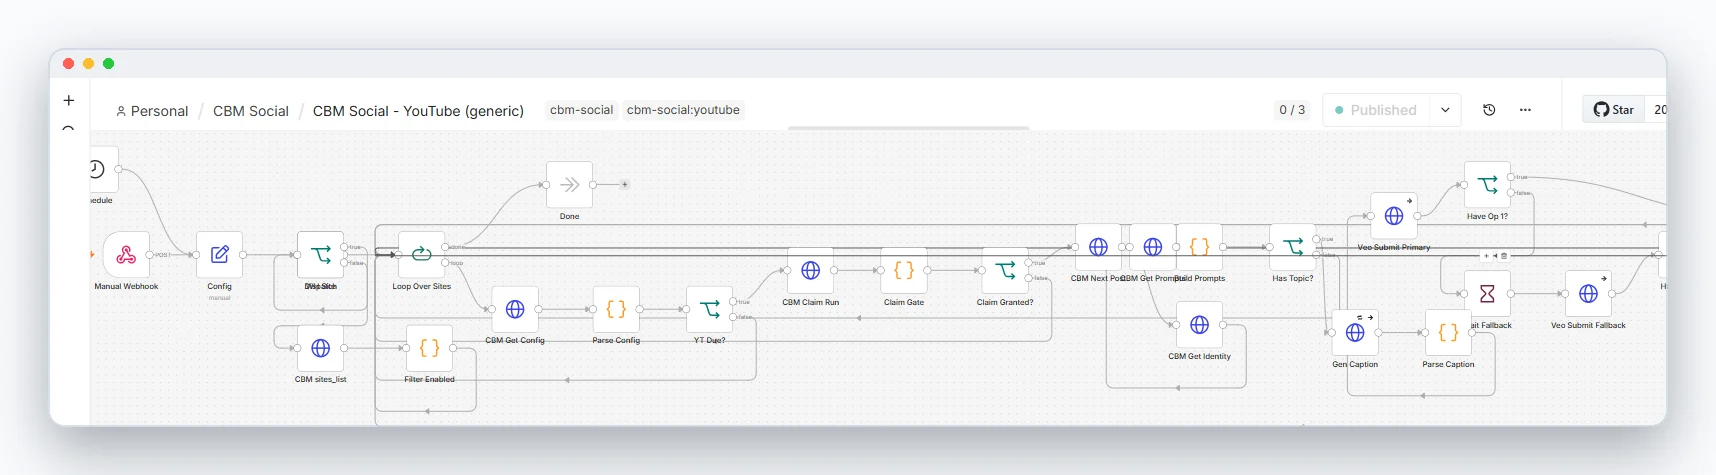Select the Loop Over Sites node

tap(422, 255)
